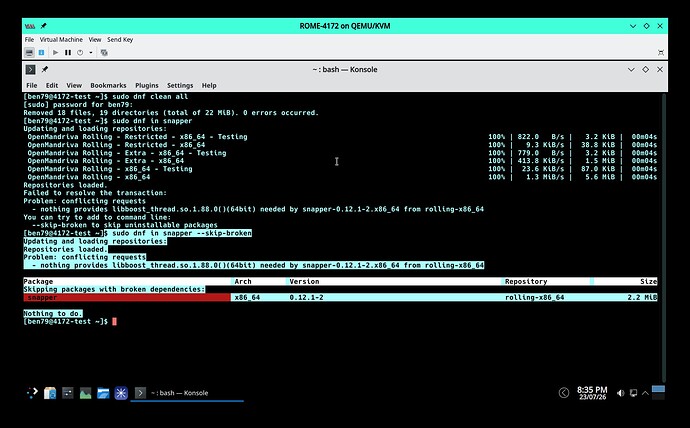Pause the virtual machine
The height and width of the screenshot is (428, 690).
pyautogui.click(x=68, y=52)
